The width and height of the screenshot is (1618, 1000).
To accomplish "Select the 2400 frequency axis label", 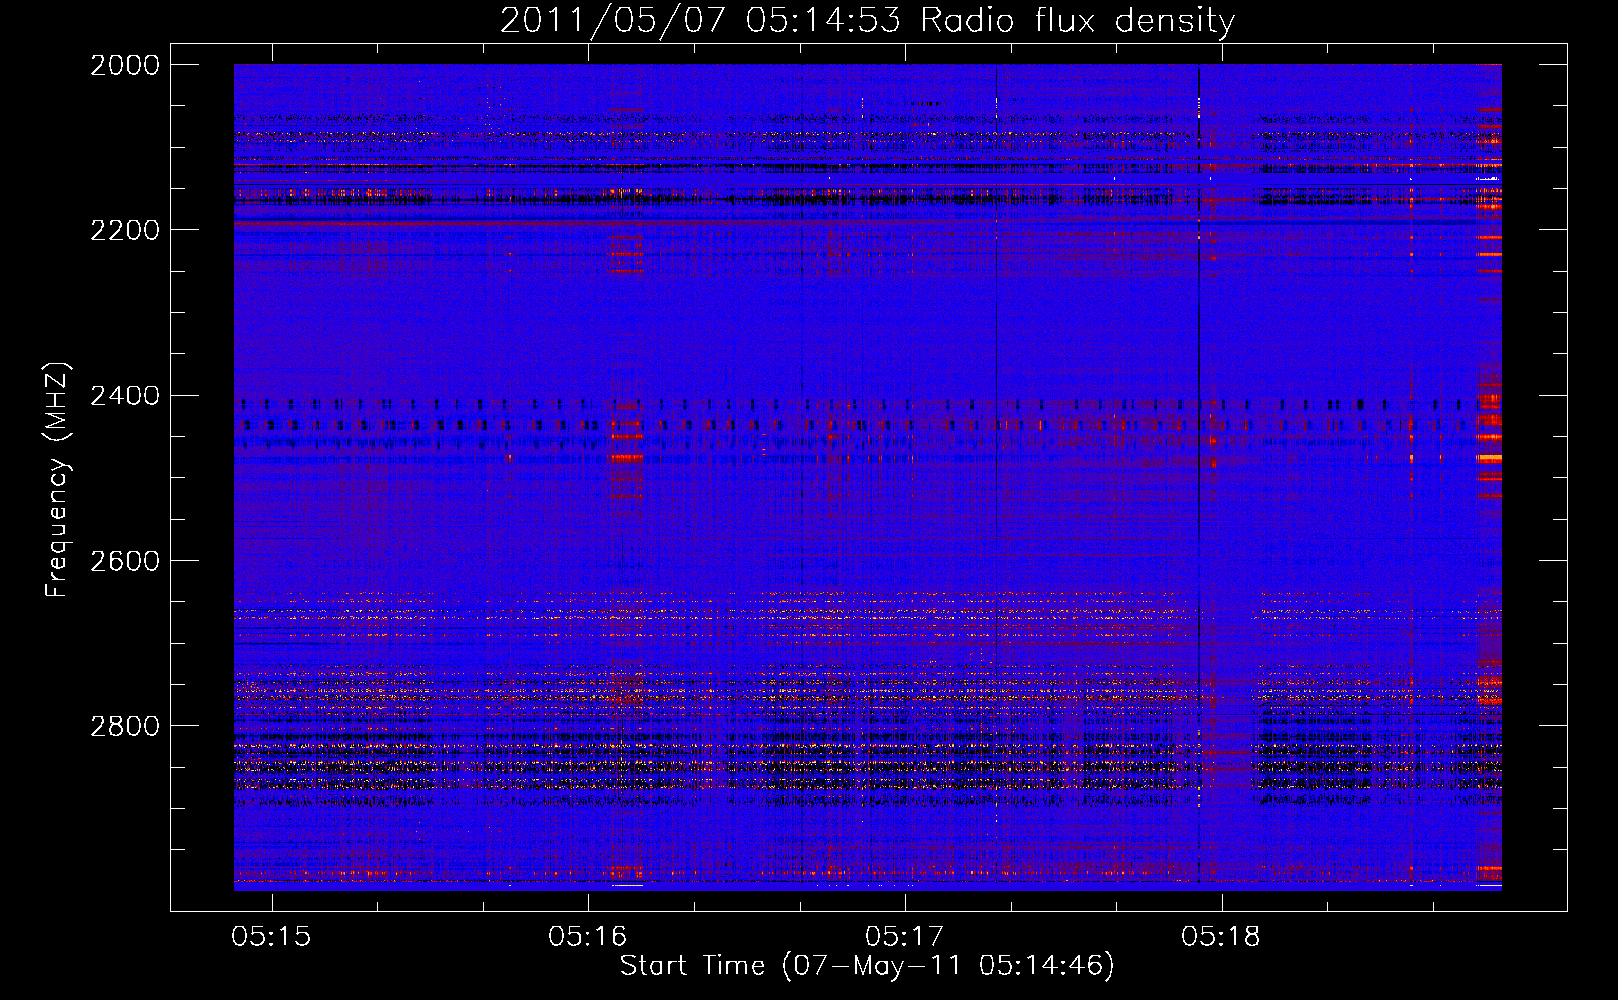I will 125,396.
